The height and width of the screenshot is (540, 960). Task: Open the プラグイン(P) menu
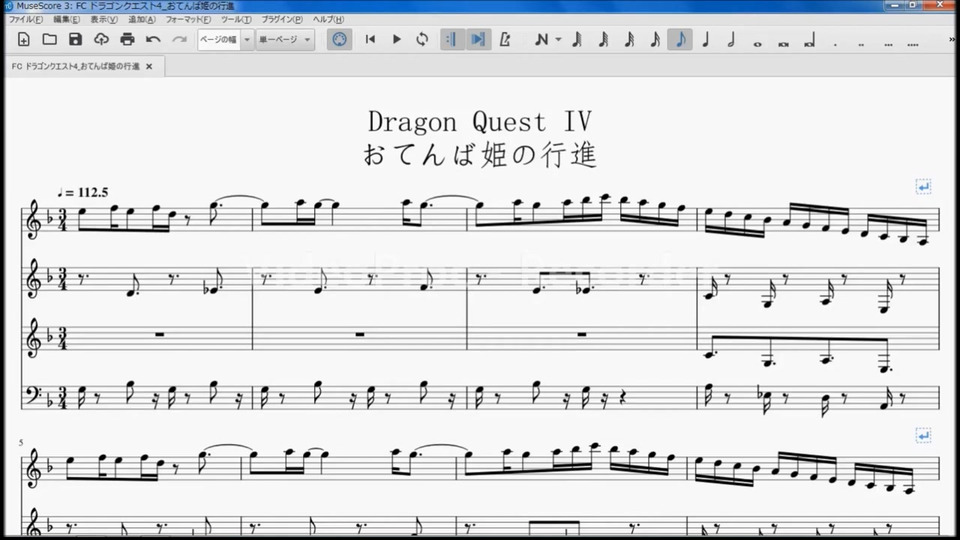(x=282, y=20)
